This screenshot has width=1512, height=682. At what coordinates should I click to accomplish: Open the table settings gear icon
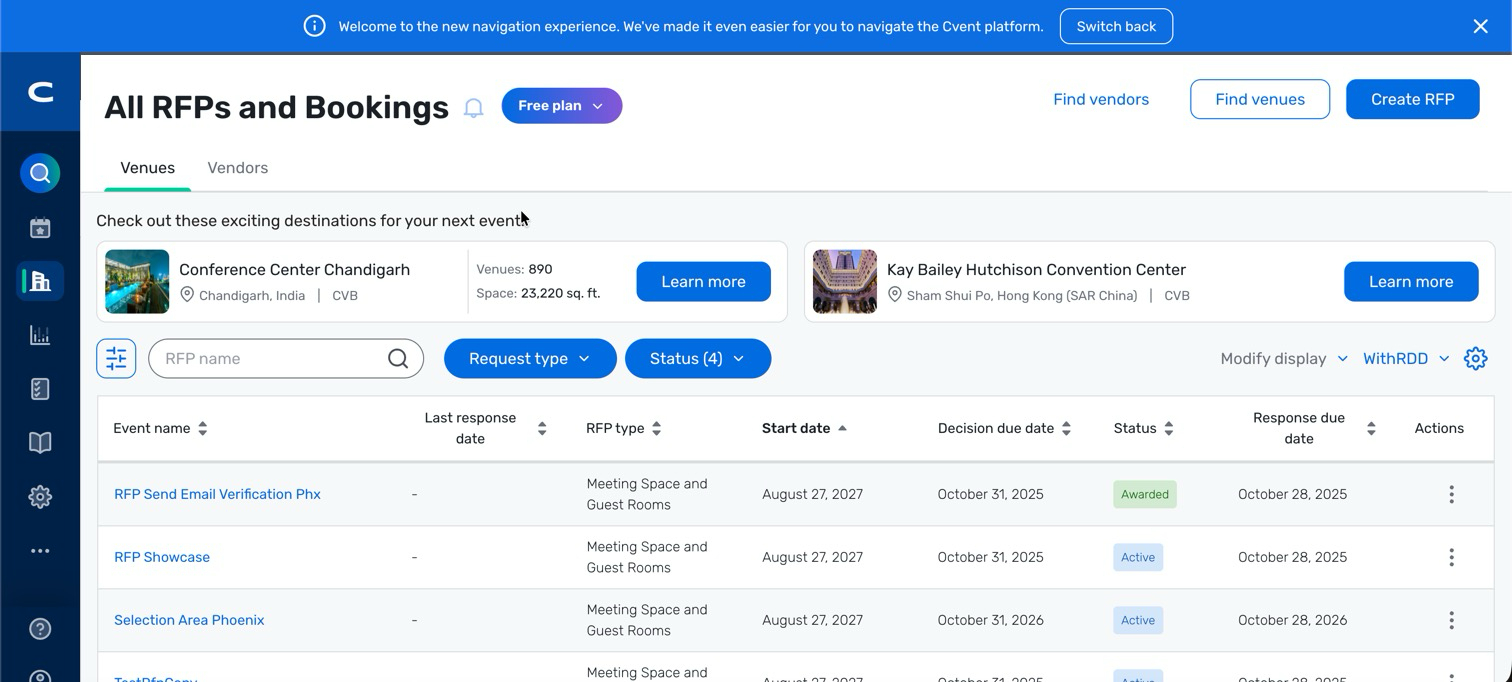1475,358
